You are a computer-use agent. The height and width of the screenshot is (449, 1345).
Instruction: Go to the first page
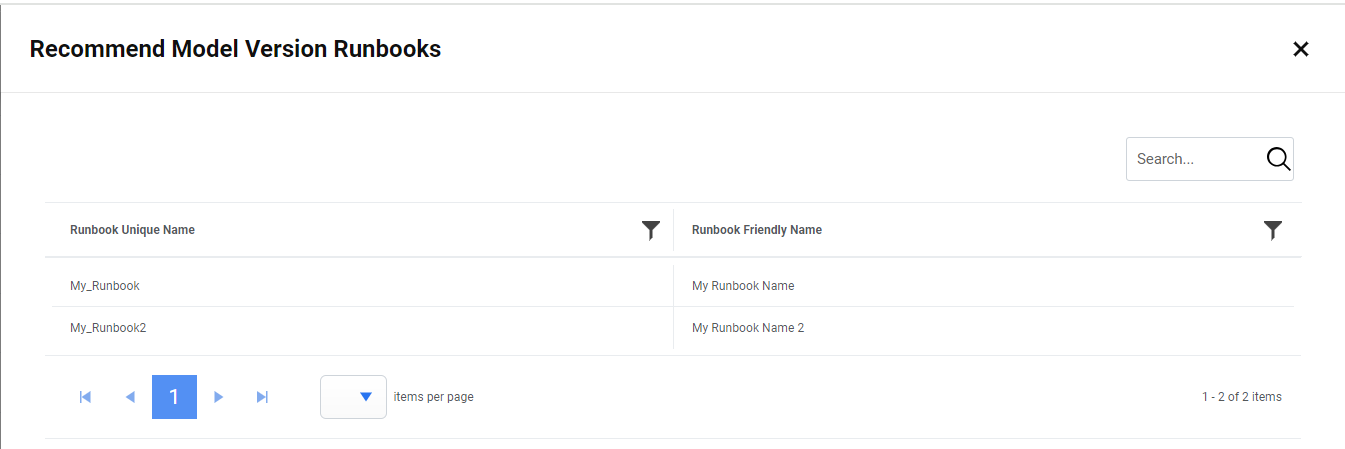point(85,397)
